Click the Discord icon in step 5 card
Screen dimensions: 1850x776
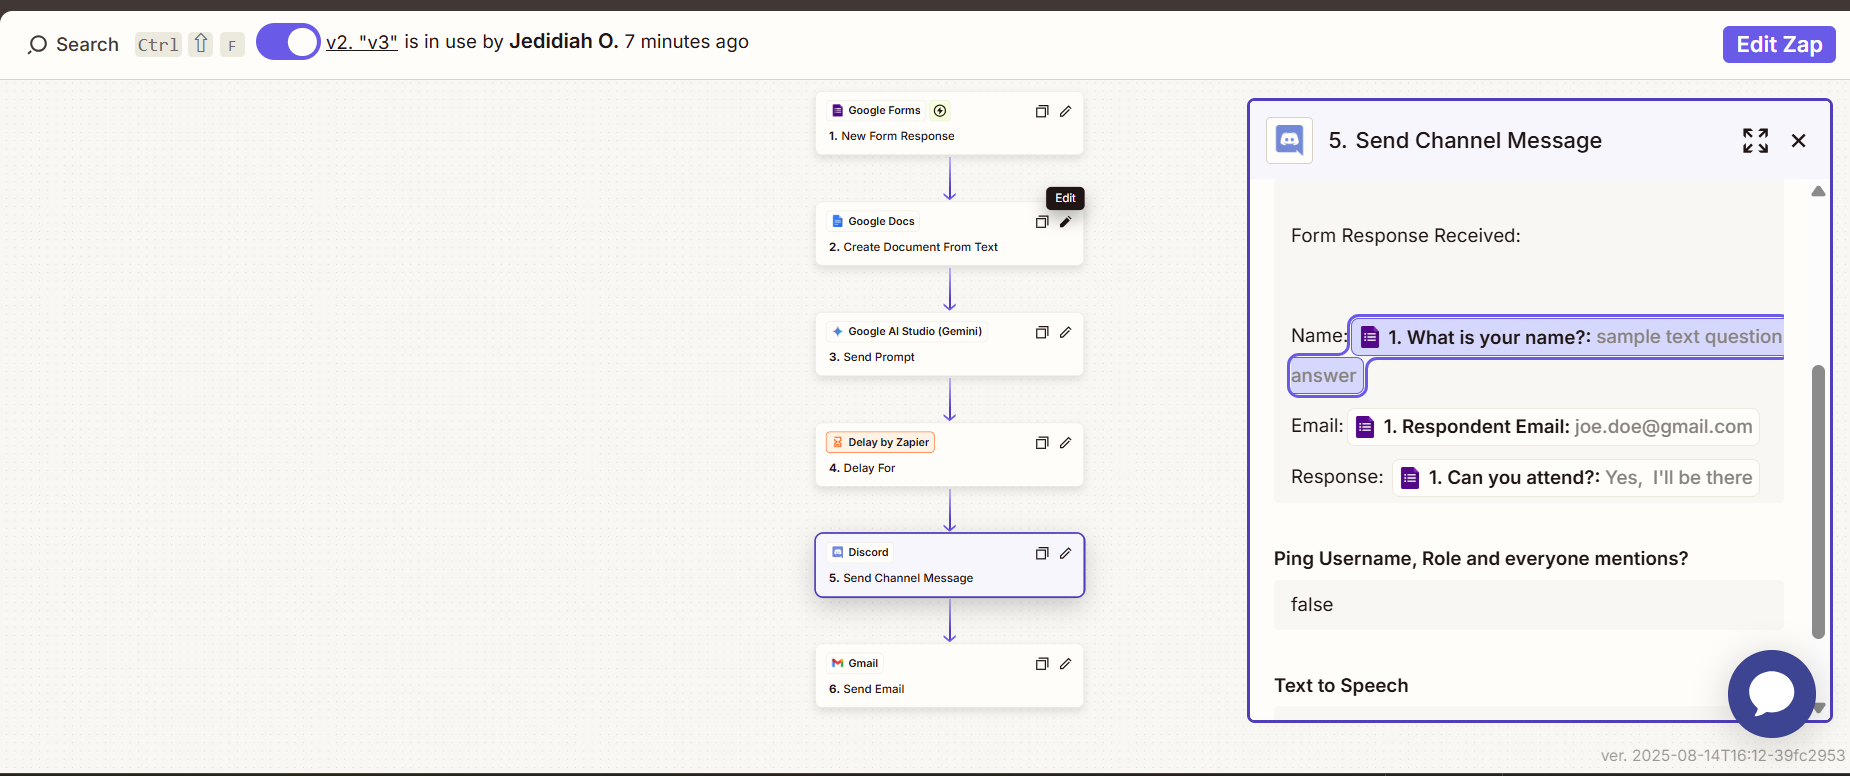838,553
